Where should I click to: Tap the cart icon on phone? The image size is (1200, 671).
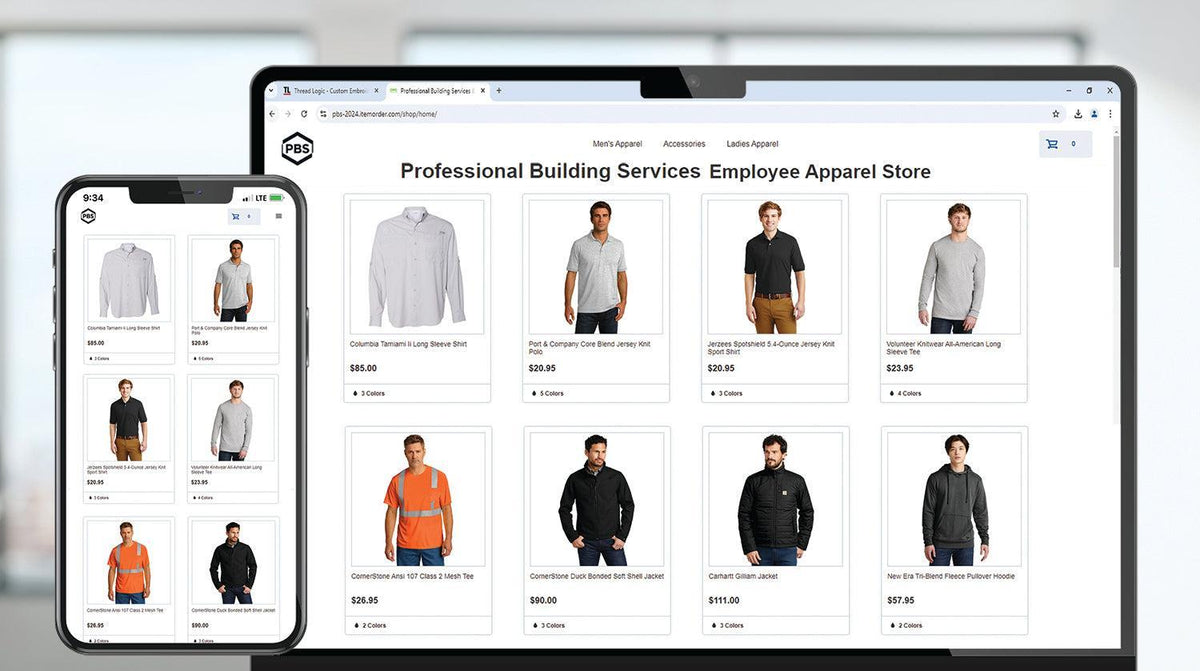243,216
